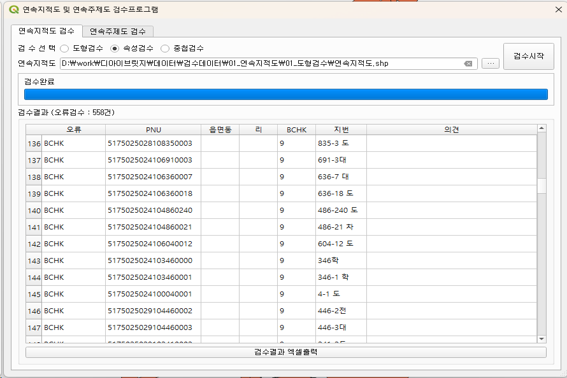Click the table scrollbar up arrow

[541, 128]
